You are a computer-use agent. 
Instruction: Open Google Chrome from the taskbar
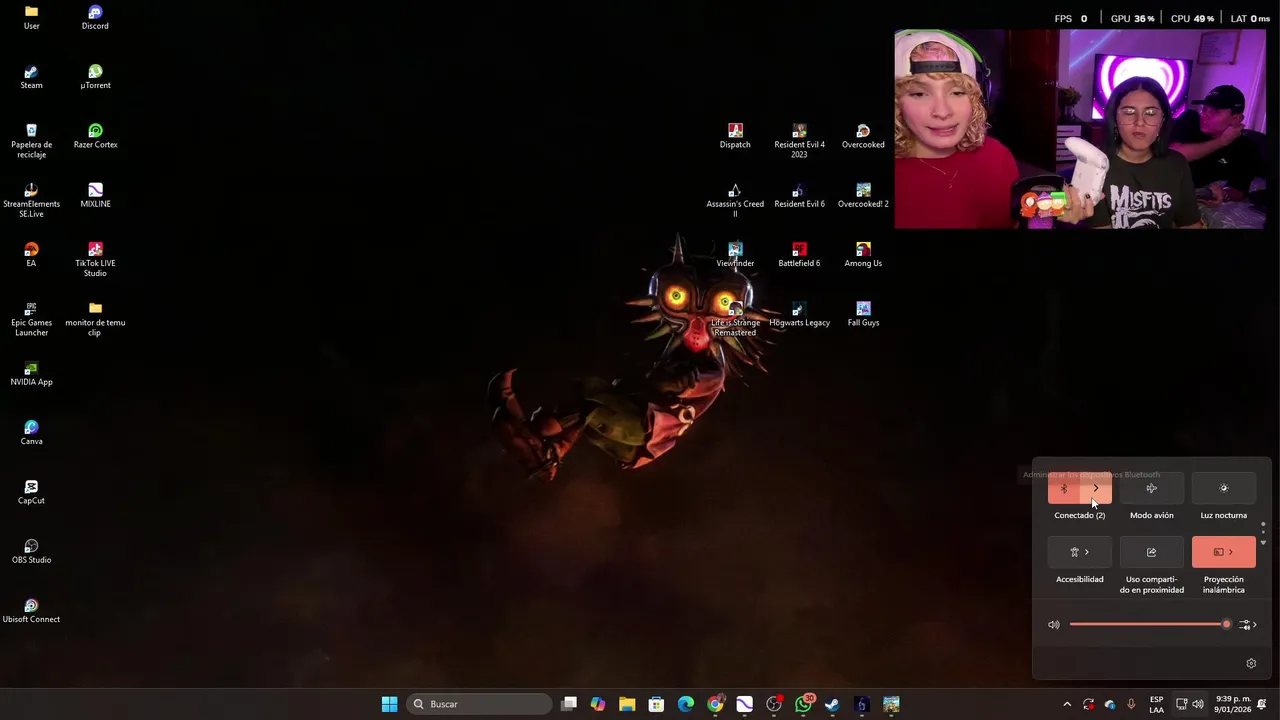coord(715,704)
